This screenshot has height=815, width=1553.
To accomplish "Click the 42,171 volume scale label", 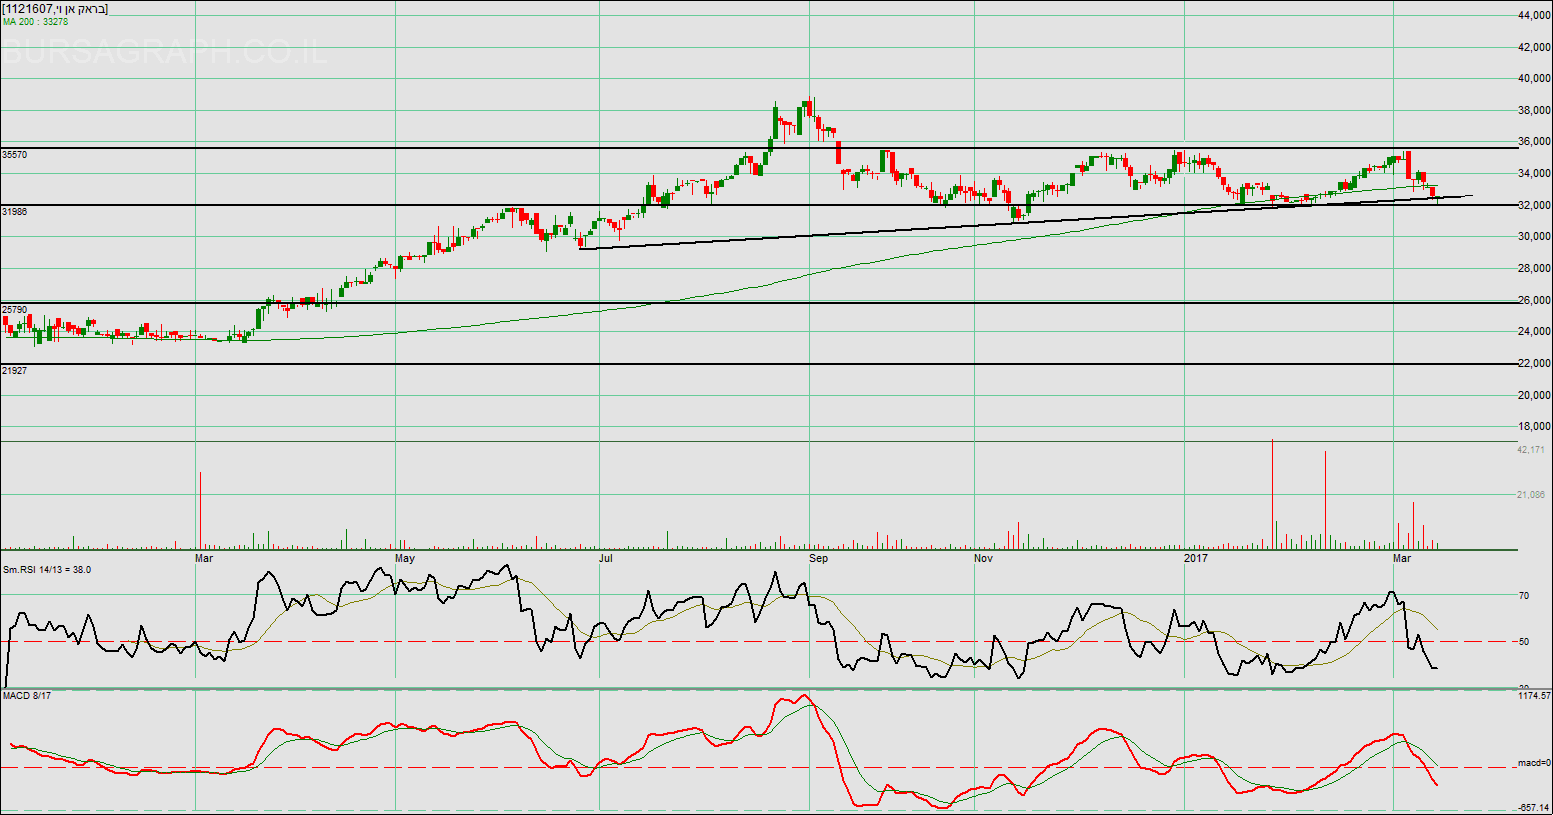I will pos(1531,450).
